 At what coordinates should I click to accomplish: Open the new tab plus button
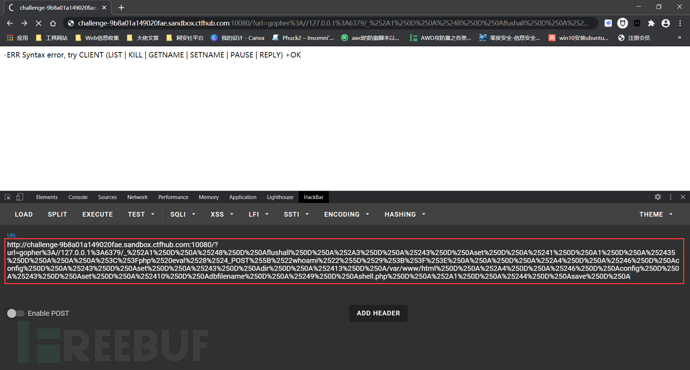121,7
